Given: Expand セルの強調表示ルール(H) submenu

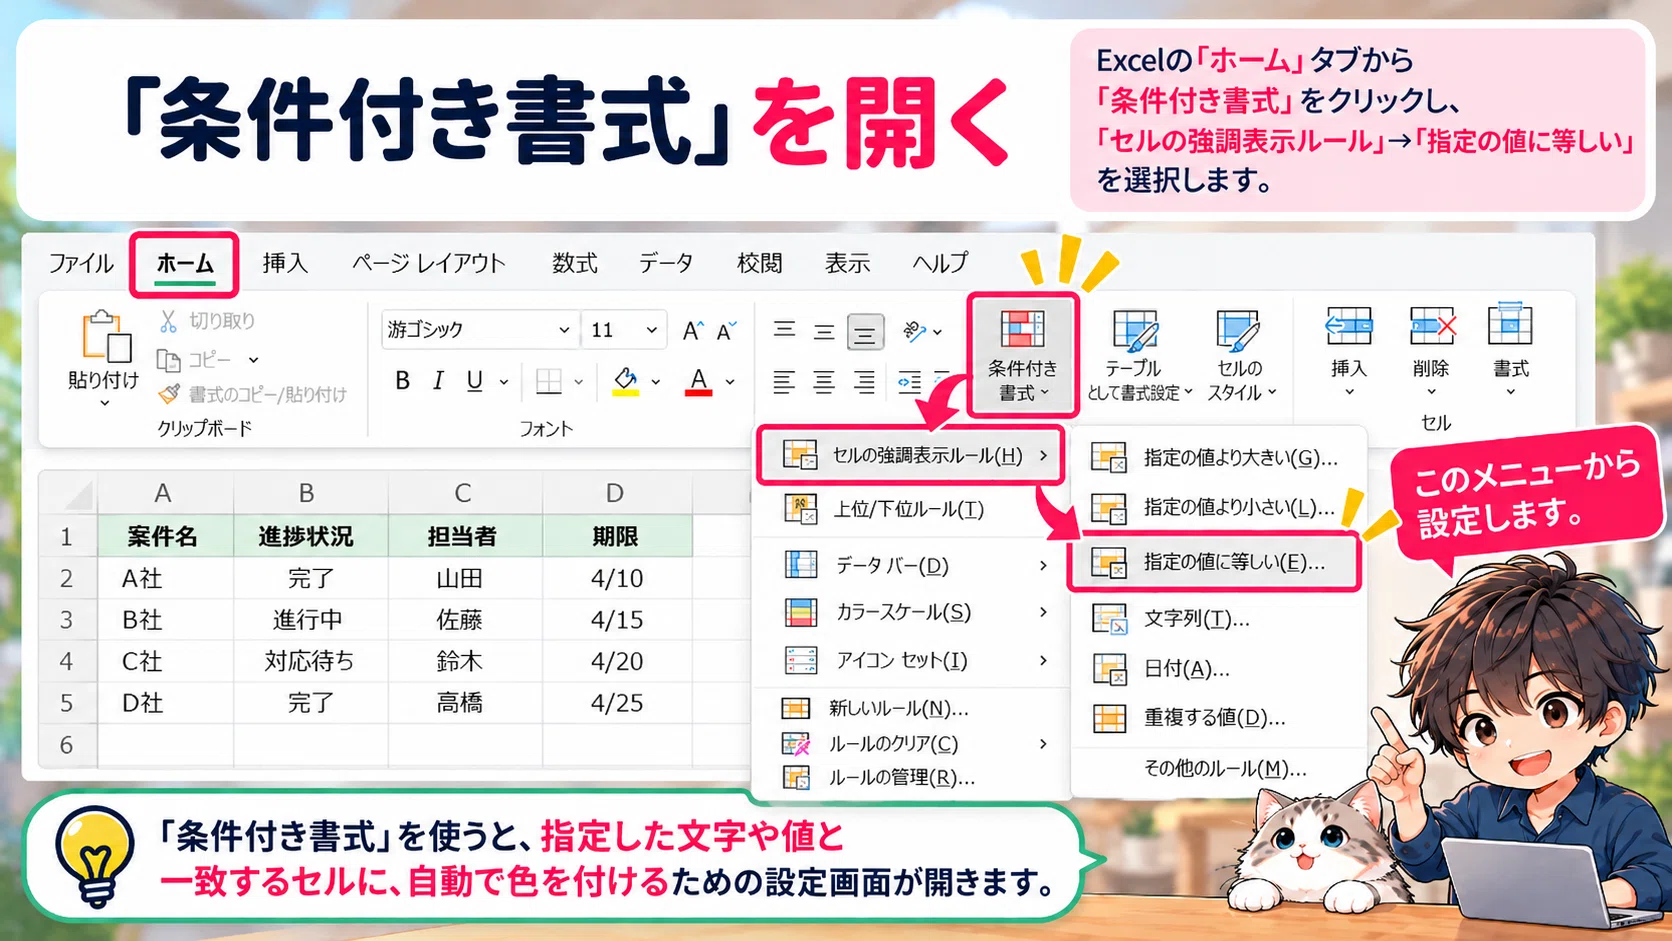Looking at the screenshot, I should (x=910, y=456).
